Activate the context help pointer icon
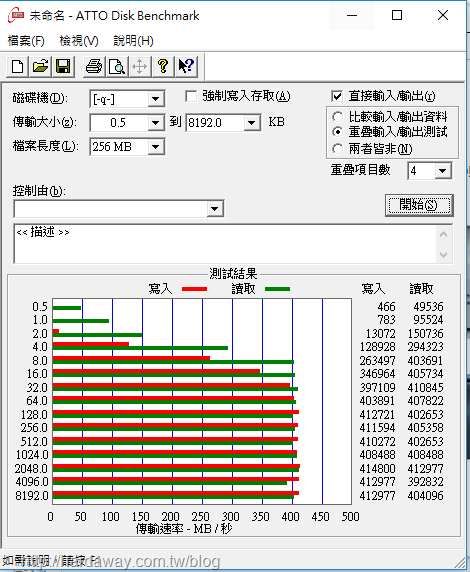The image size is (470, 572). point(186,67)
